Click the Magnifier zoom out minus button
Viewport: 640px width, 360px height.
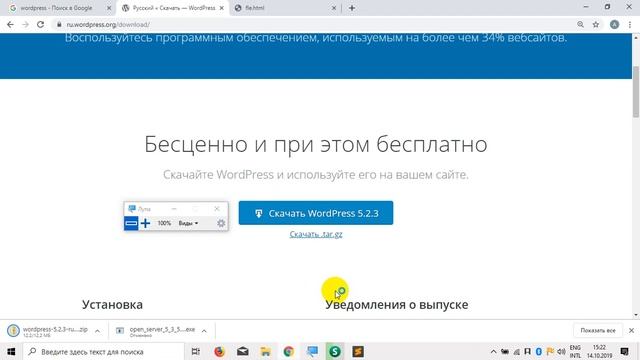tap(131, 223)
